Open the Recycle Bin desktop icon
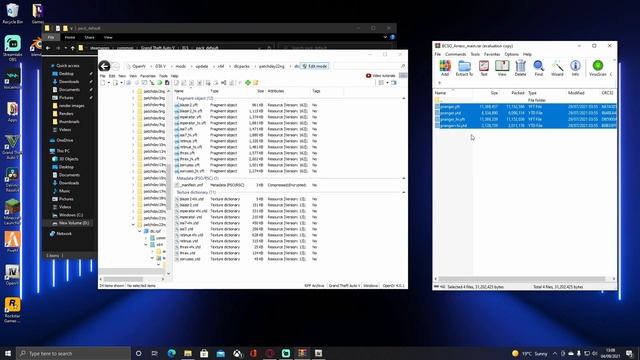 [12, 13]
